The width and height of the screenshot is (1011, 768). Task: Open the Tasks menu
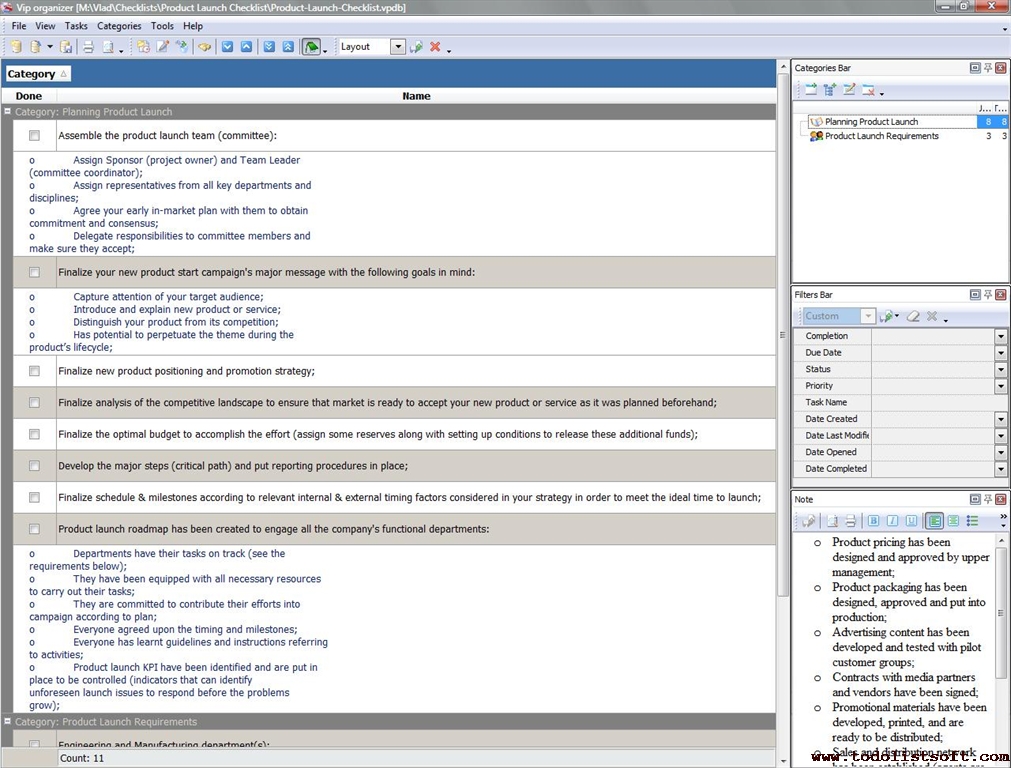point(76,26)
